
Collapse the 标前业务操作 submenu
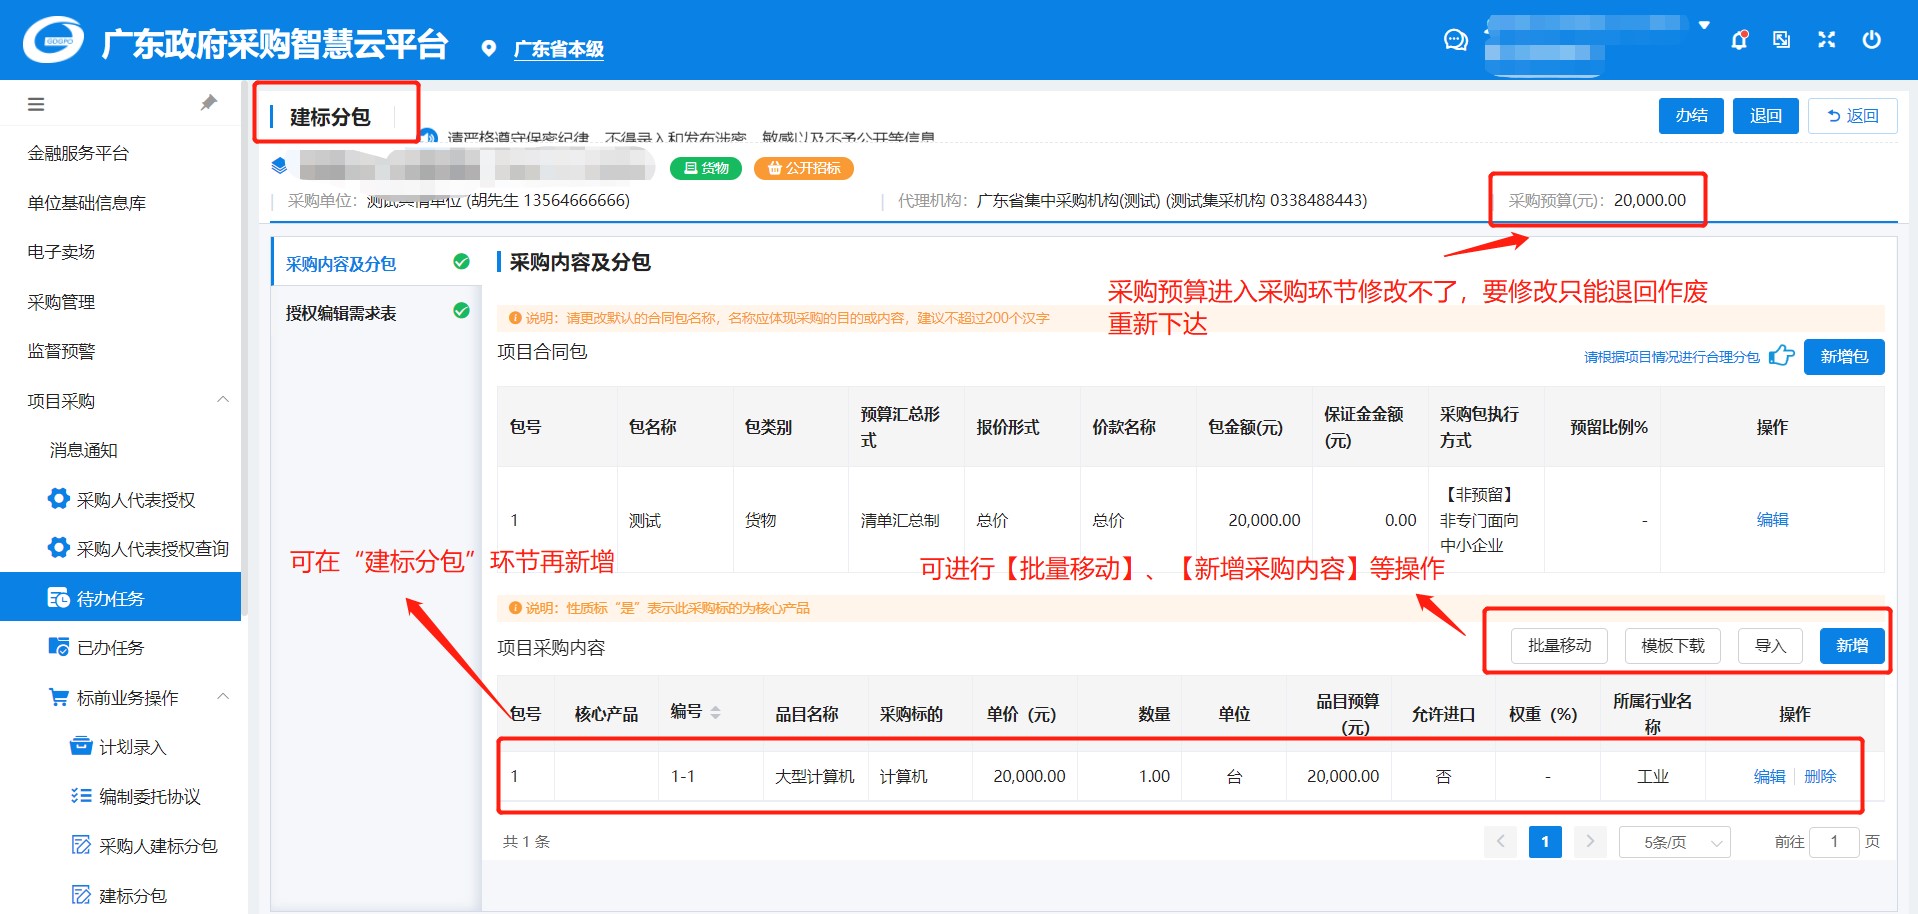pos(223,697)
